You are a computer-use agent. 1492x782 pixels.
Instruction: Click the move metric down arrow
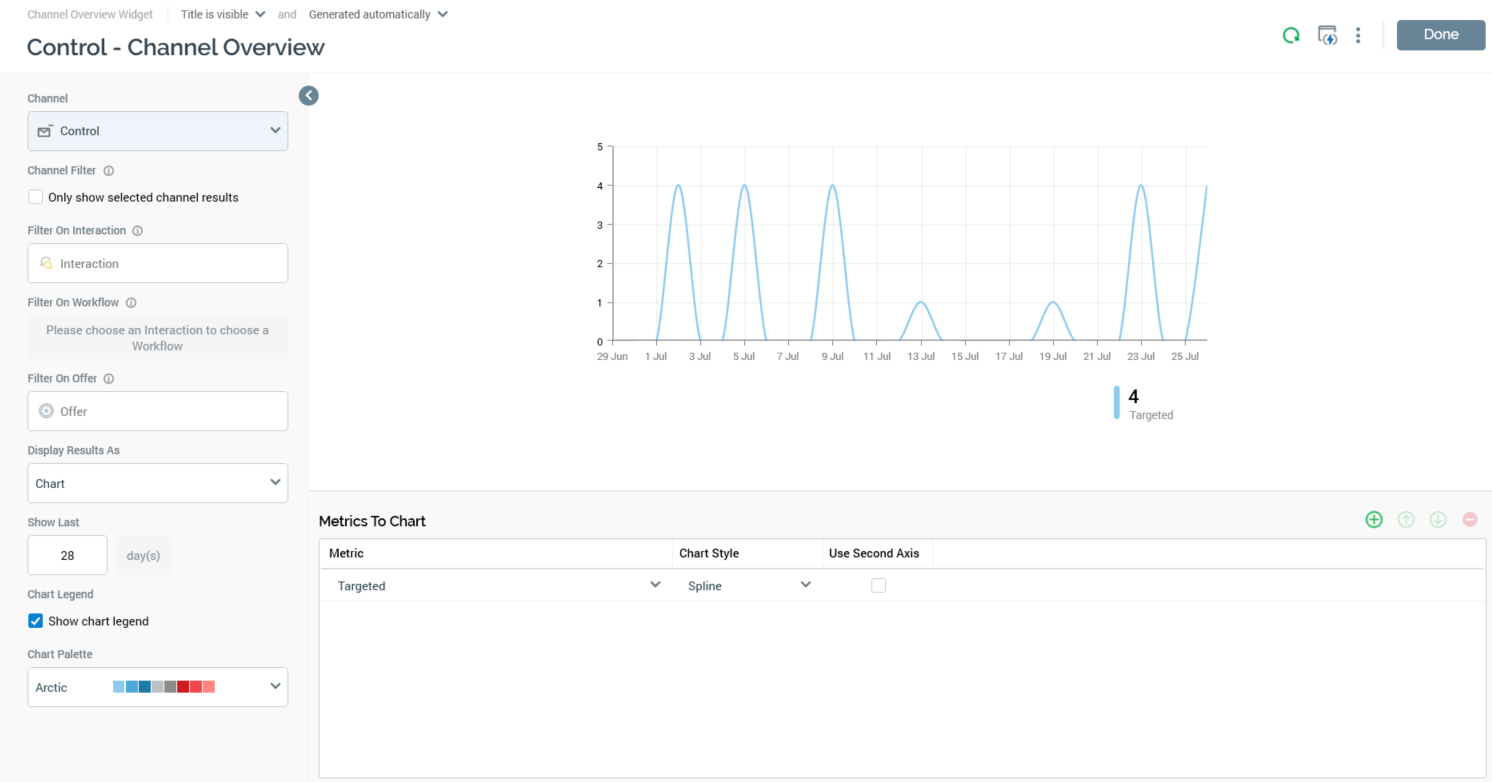1438,519
